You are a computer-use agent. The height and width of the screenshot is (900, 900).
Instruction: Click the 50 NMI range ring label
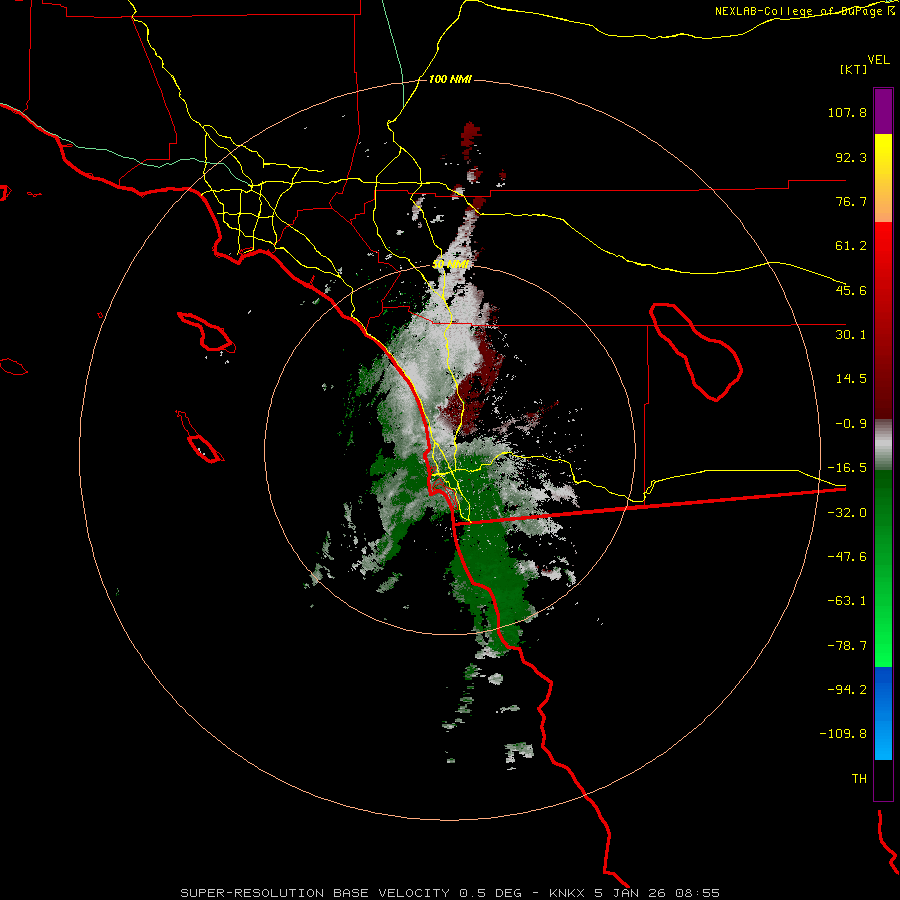pyautogui.click(x=451, y=265)
